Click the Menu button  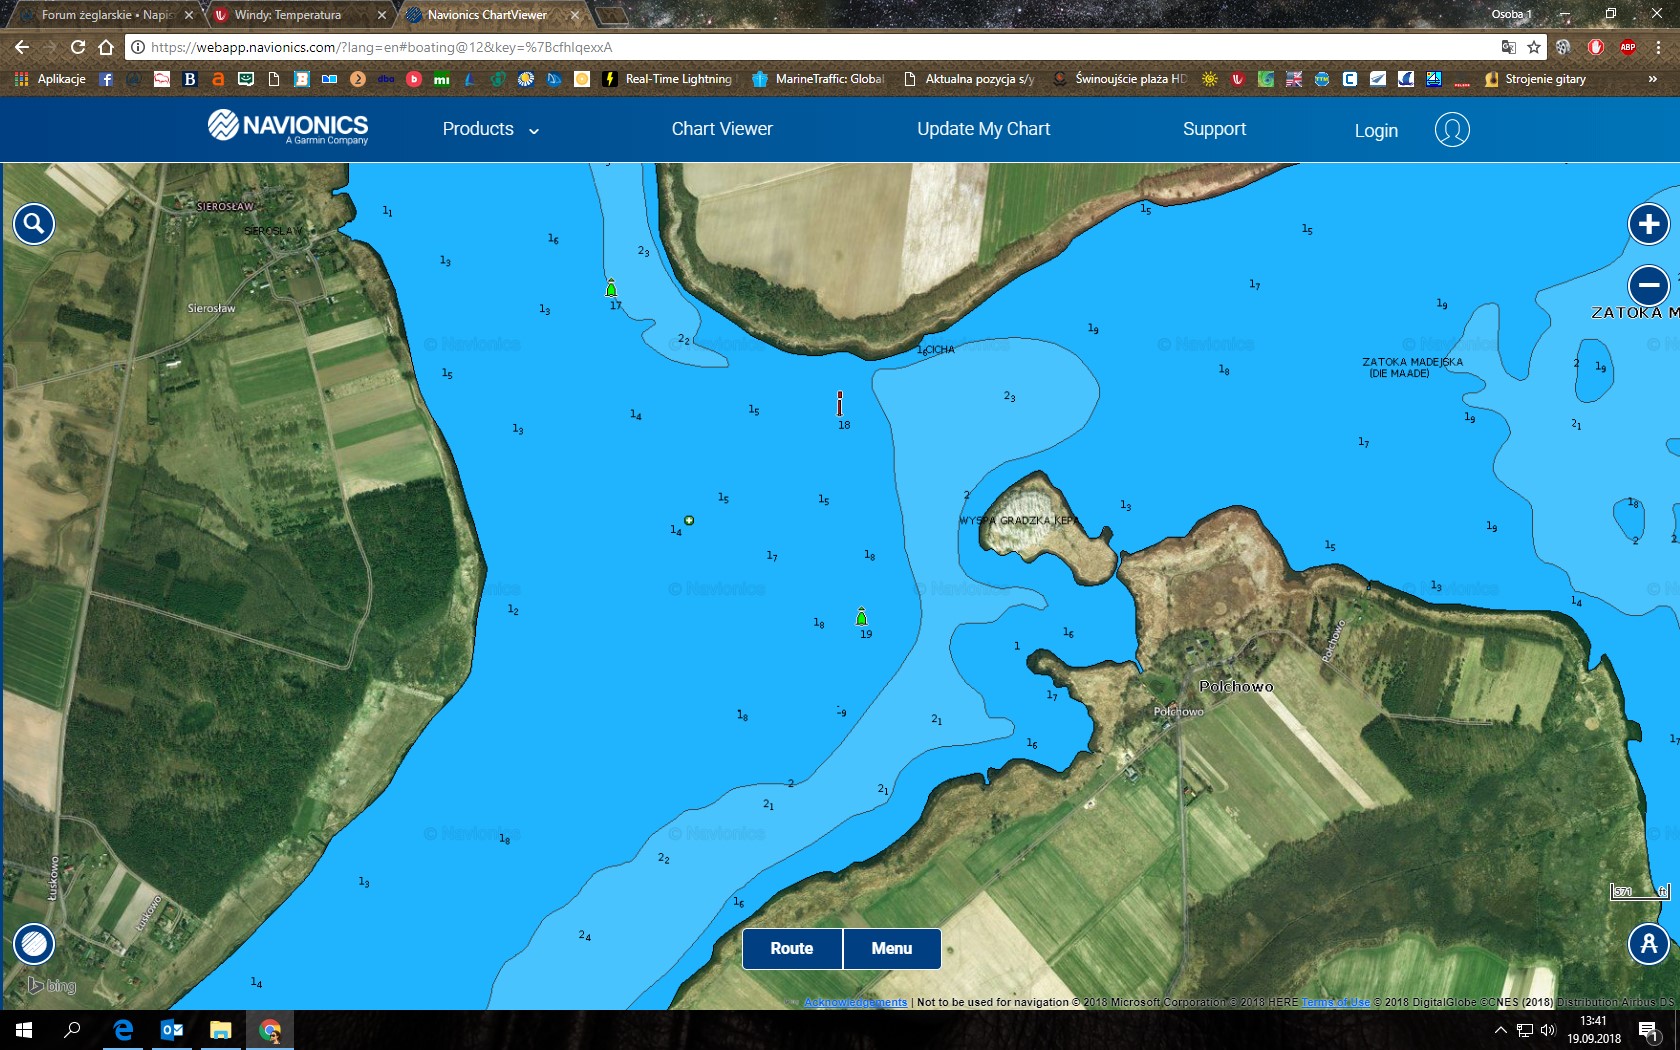(x=892, y=949)
